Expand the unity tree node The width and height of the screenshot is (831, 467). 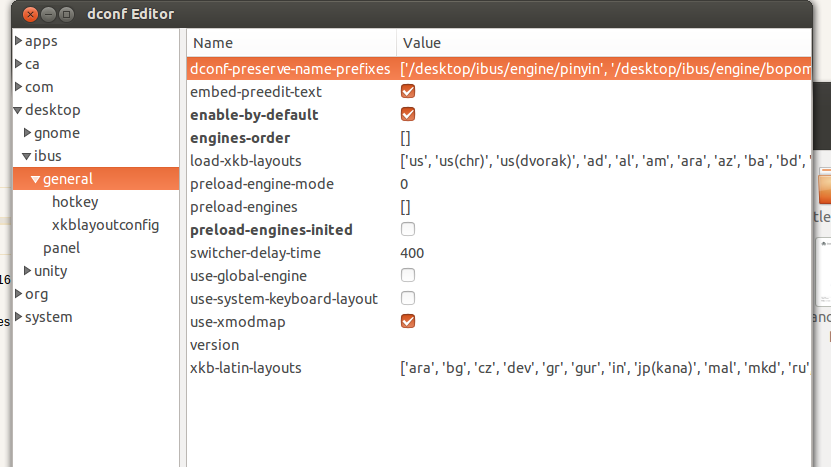[28, 270]
